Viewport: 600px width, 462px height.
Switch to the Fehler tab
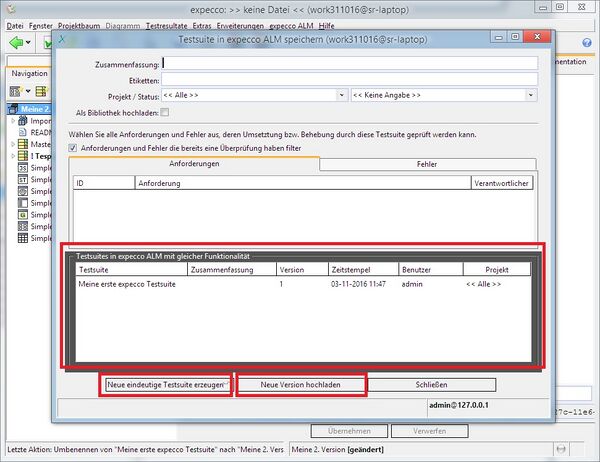tap(427, 163)
